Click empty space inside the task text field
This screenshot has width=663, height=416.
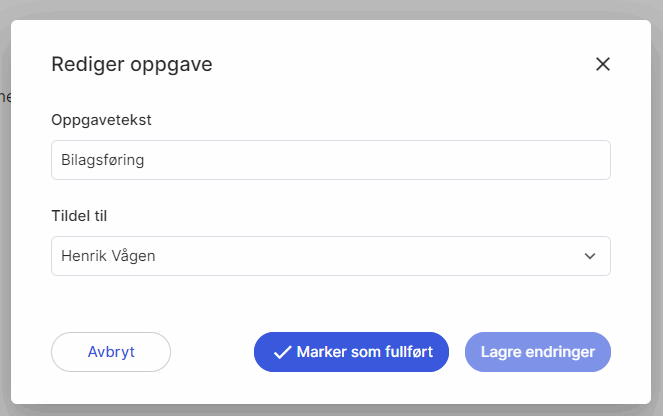[x=400, y=160]
